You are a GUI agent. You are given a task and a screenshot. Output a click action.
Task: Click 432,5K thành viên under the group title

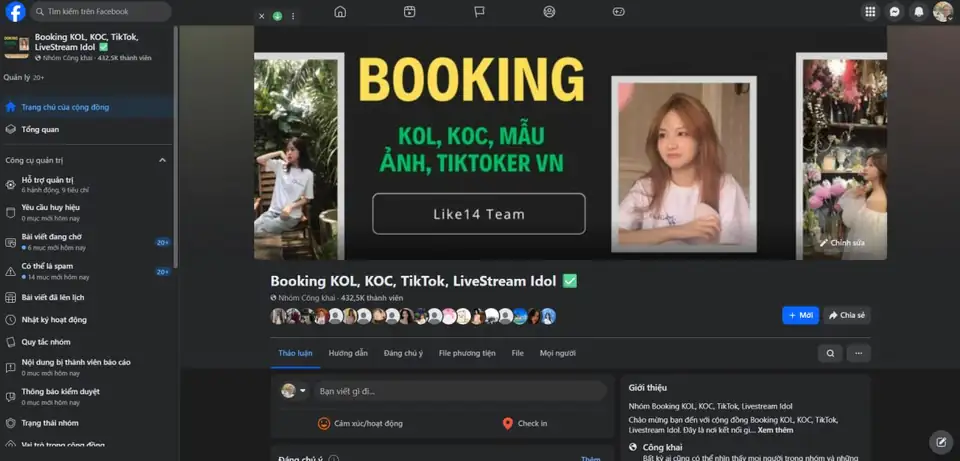coord(372,298)
